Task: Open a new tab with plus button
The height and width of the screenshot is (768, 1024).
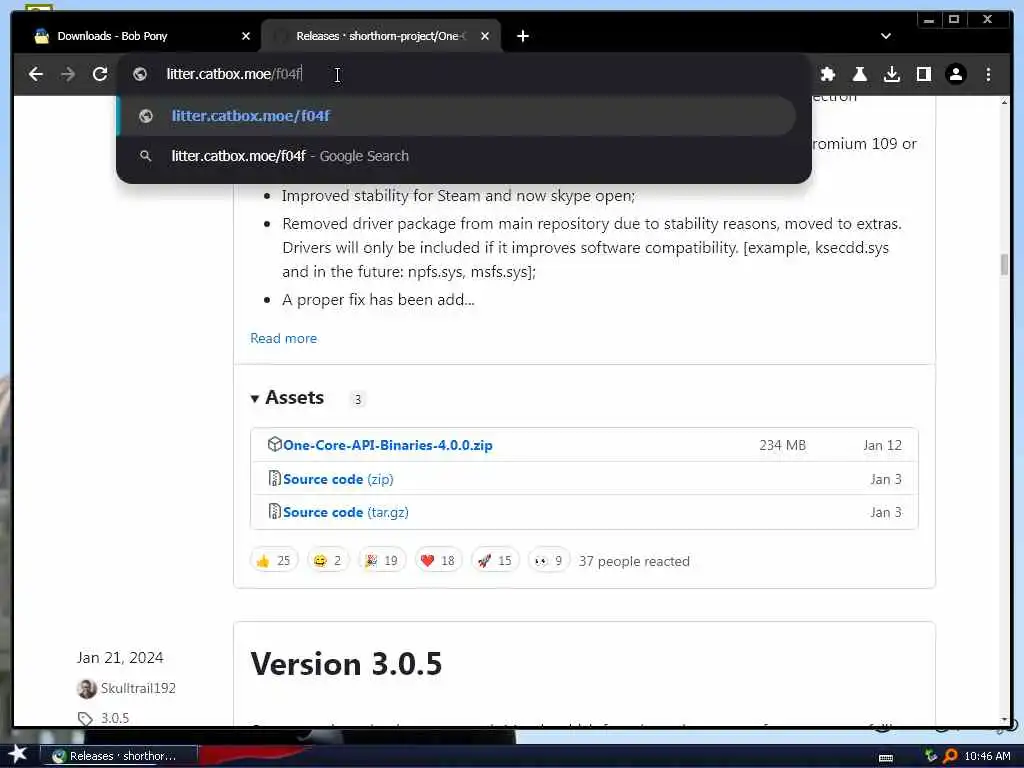Action: coord(522,36)
